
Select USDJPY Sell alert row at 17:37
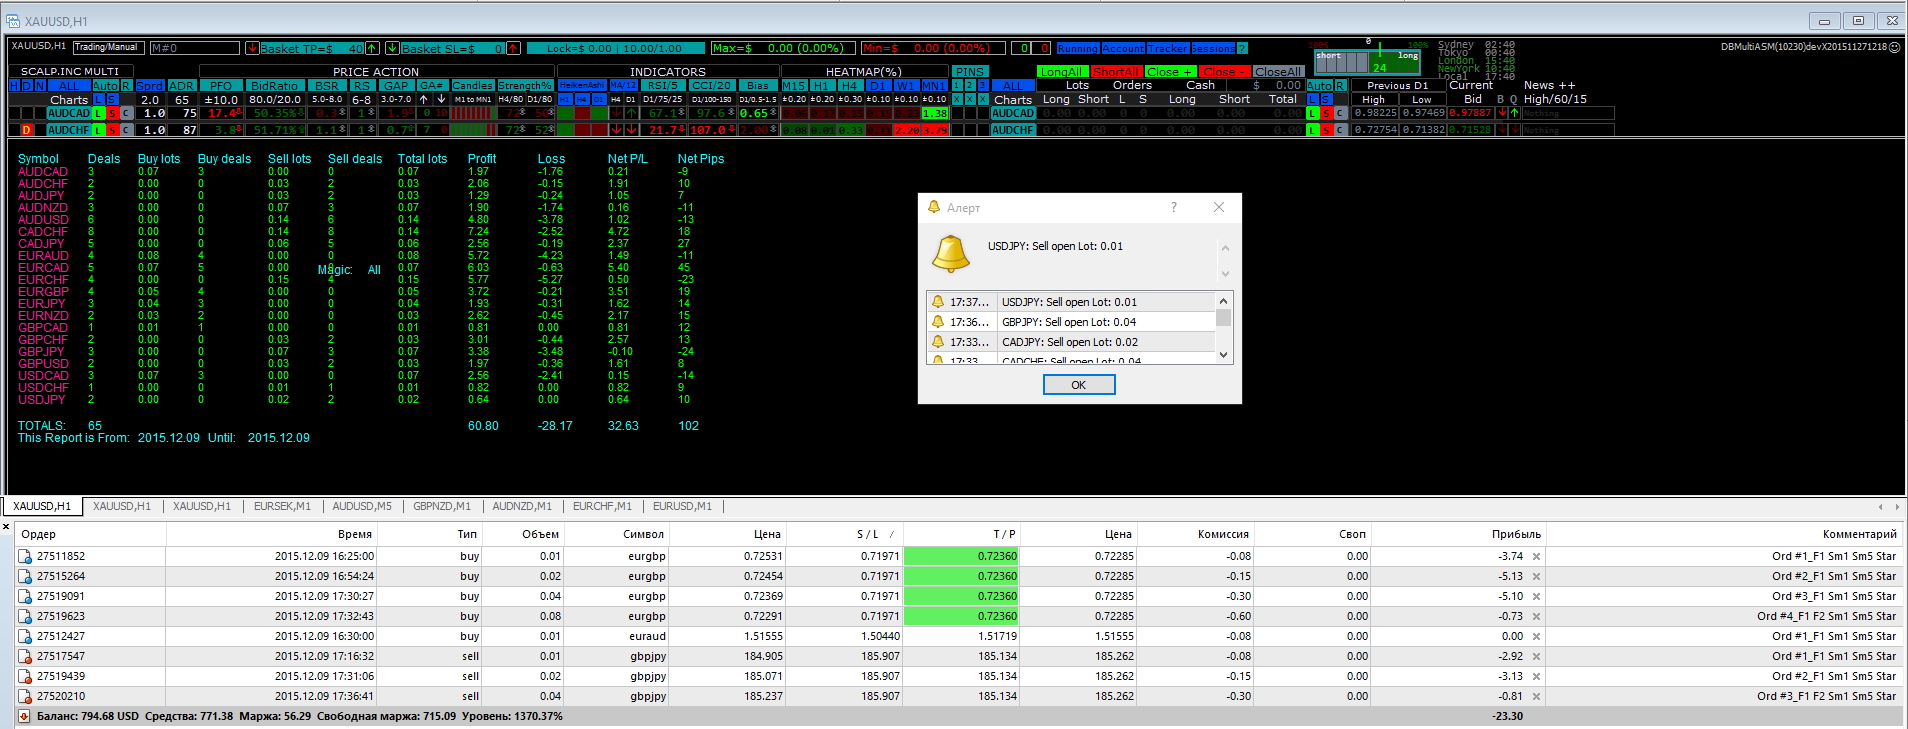(x=1071, y=302)
